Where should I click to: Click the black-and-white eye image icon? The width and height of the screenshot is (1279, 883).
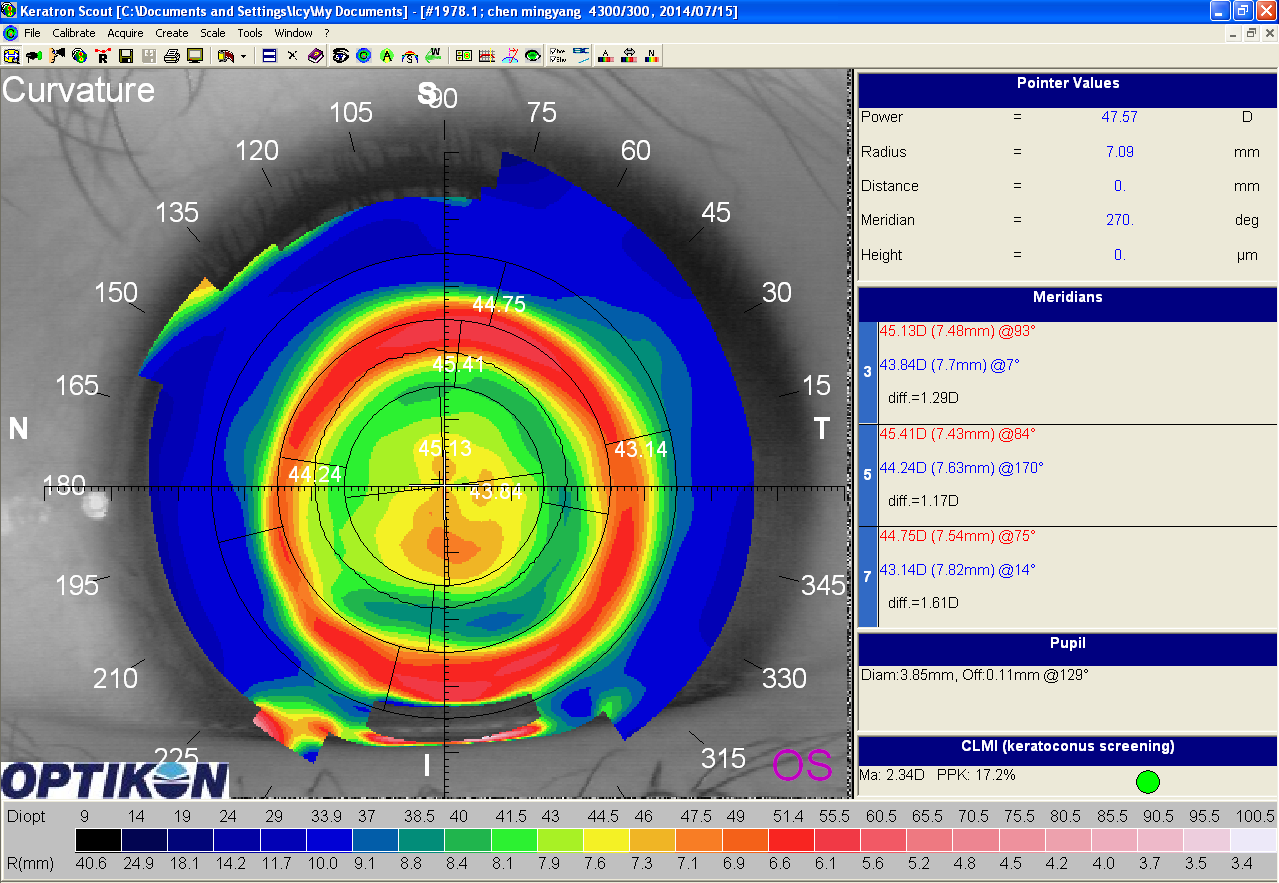click(341, 55)
